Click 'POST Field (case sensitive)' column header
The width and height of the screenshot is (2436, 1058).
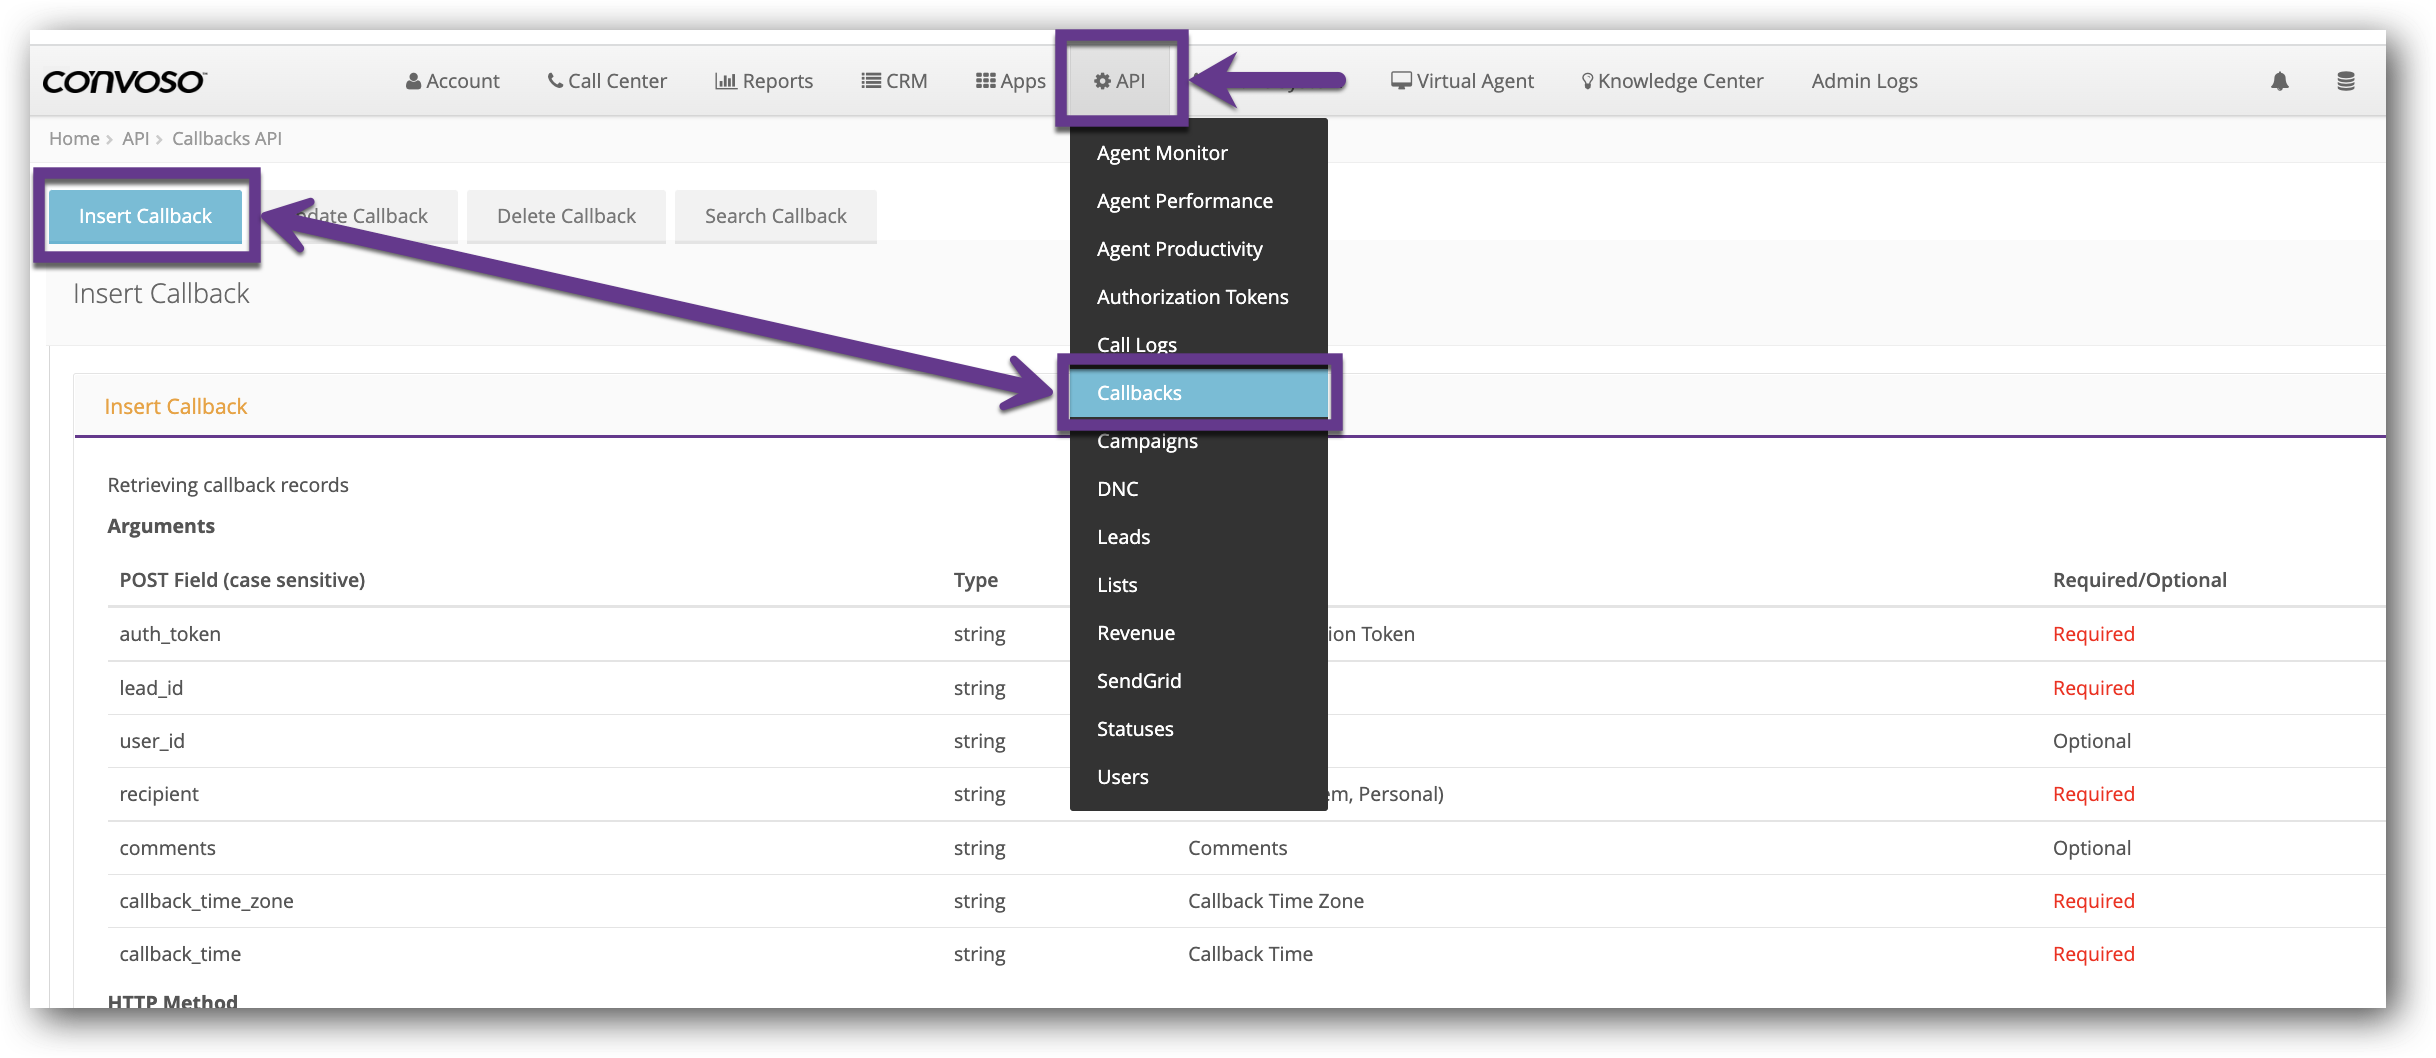[242, 580]
